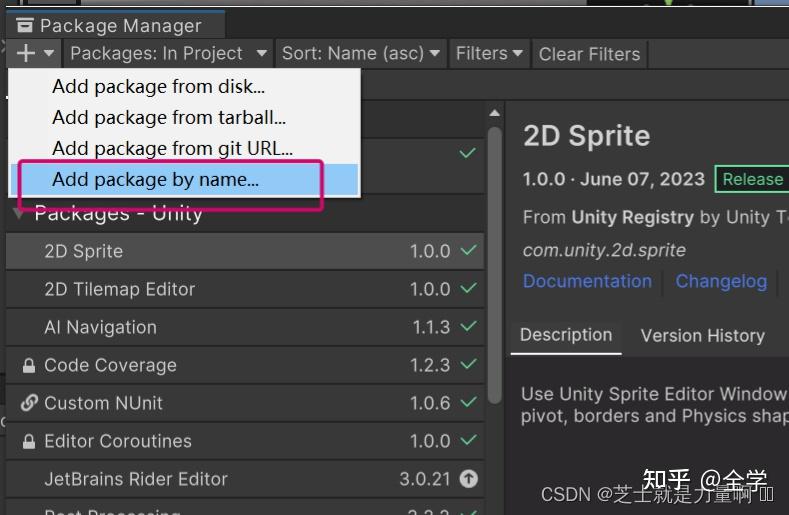Select the 2D Tilemap Editor package

tap(245, 289)
